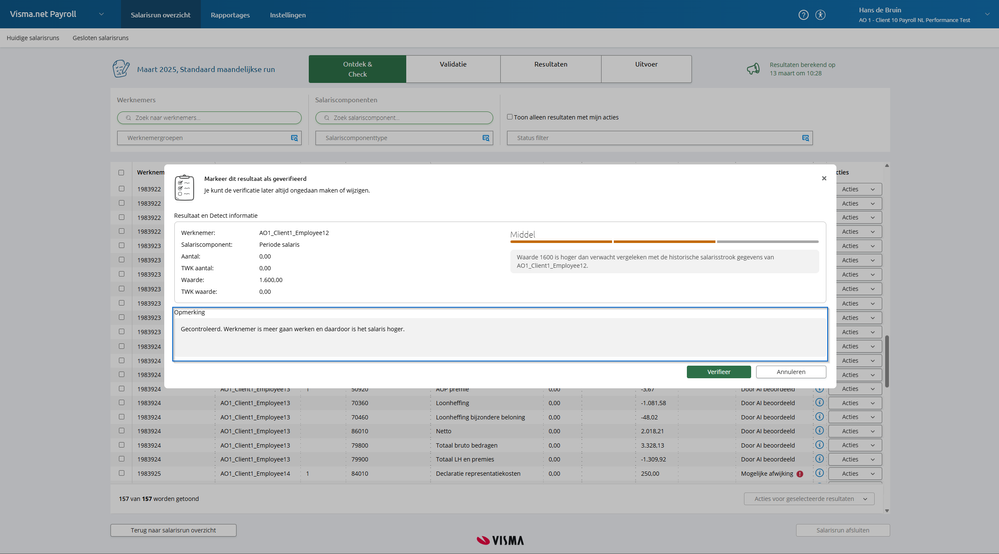
Task: Click the Salarisrun afsluiten button
Action: 842,530
